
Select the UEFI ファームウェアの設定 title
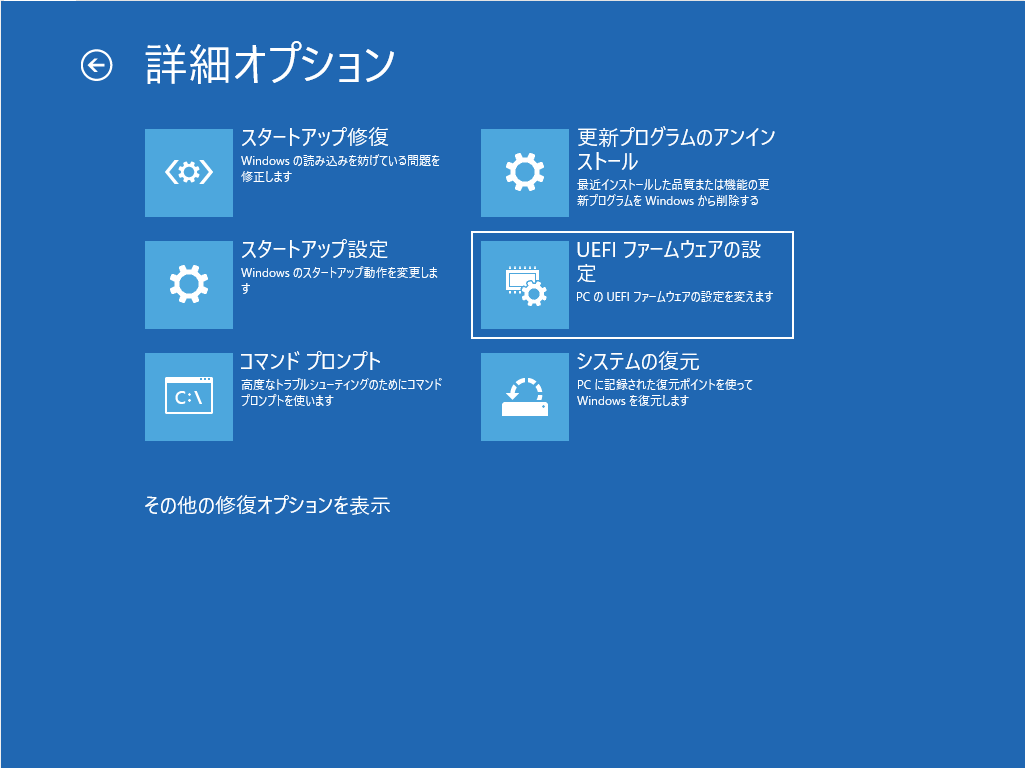pyautogui.click(x=668, y=261)
